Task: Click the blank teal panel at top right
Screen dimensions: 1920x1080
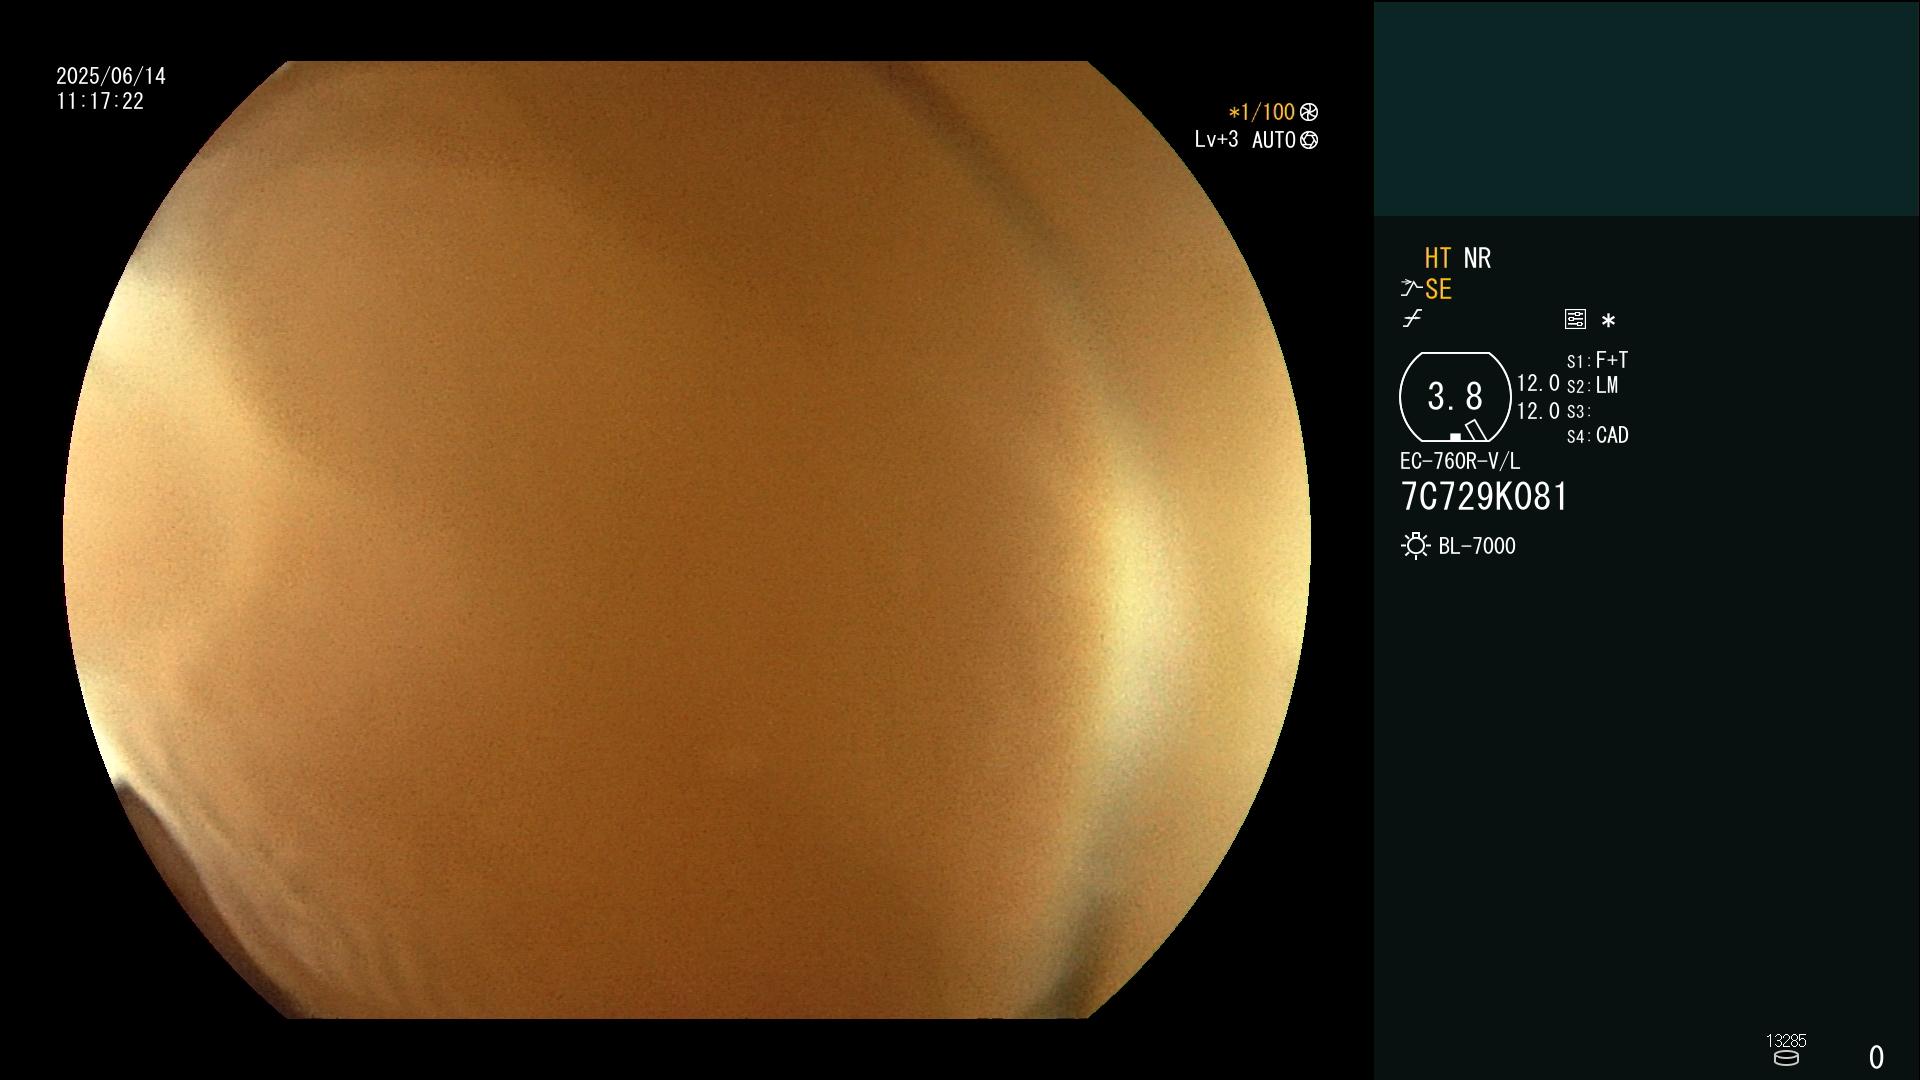Action: pyautogui.click(x=1646, y=108)
